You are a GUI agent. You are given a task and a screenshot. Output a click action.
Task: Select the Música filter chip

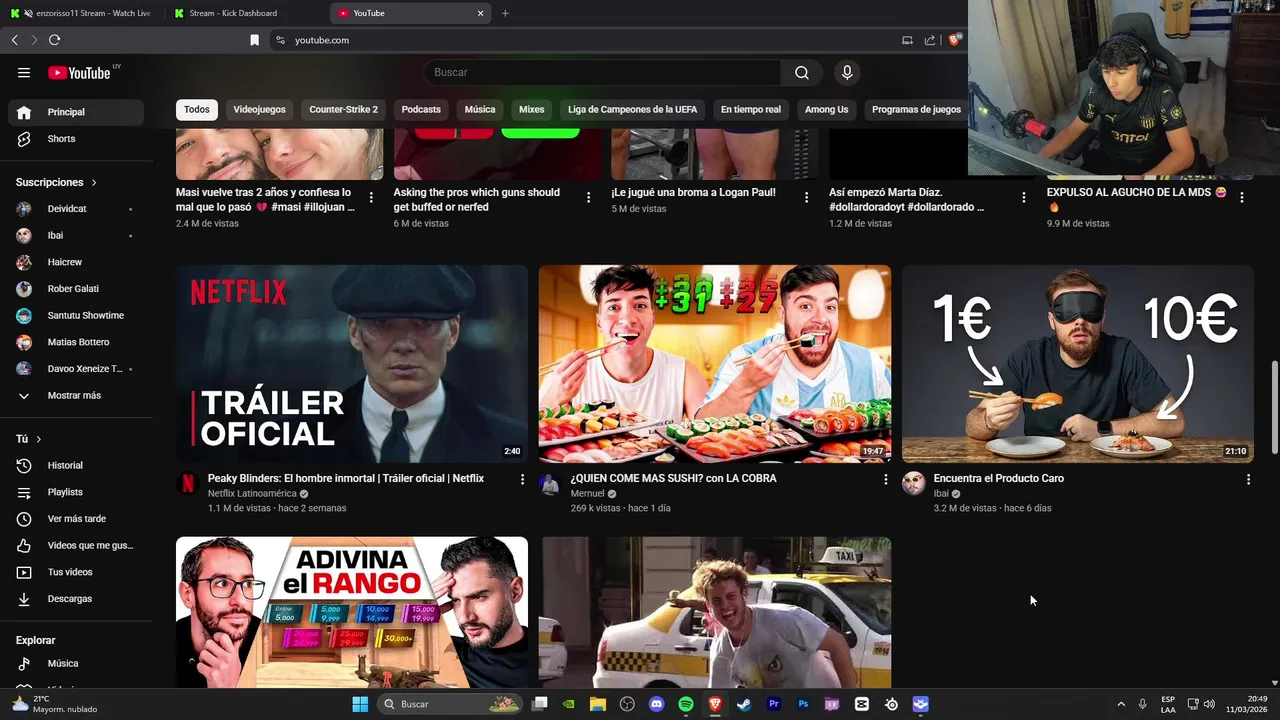pyautogui.click(x=480, y=109)
